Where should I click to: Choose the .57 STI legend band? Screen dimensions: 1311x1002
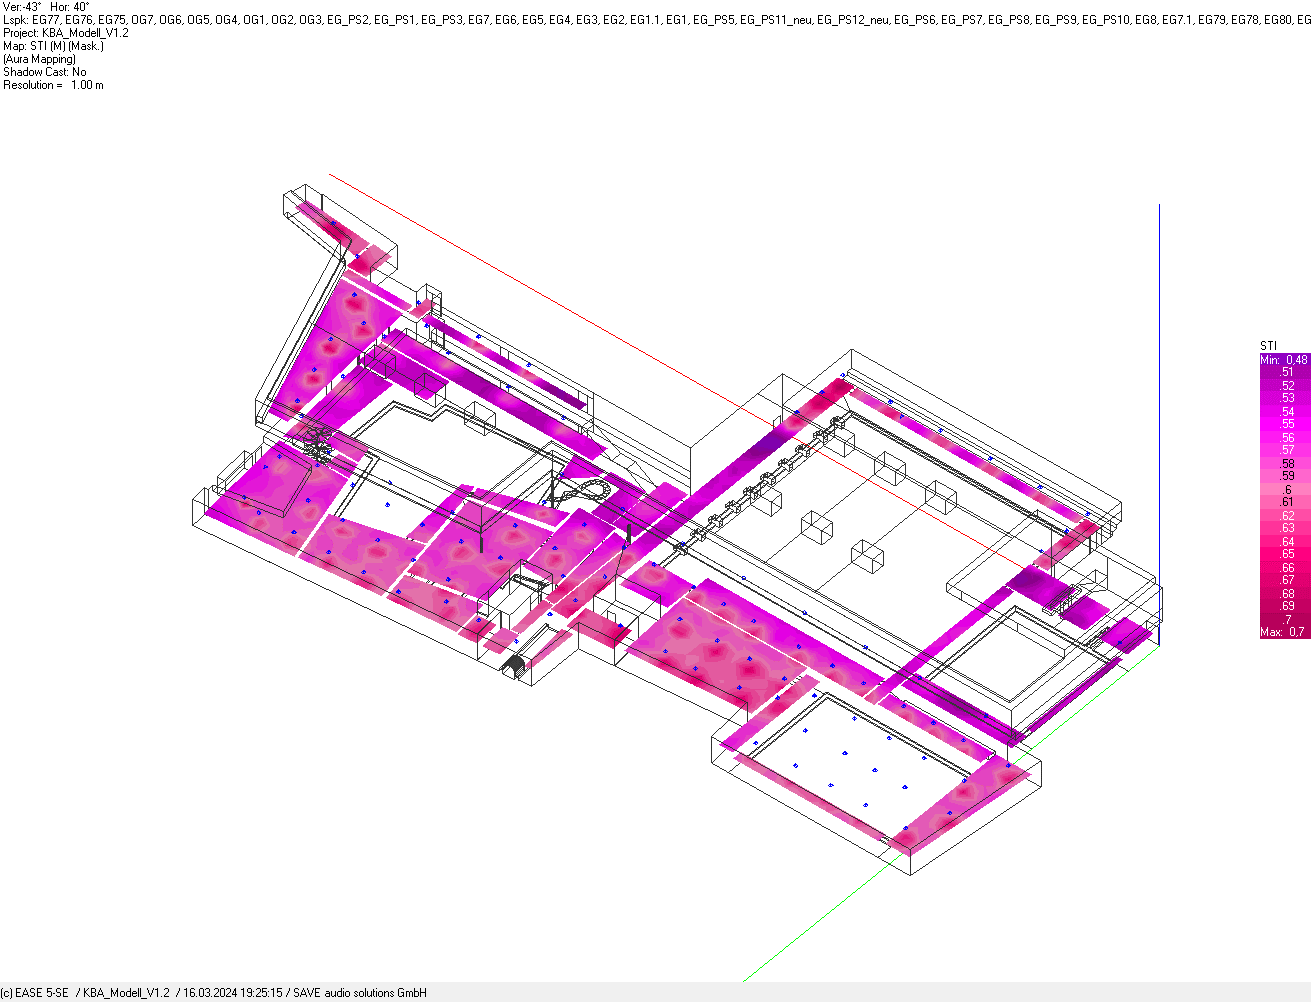coord(1284,450)
